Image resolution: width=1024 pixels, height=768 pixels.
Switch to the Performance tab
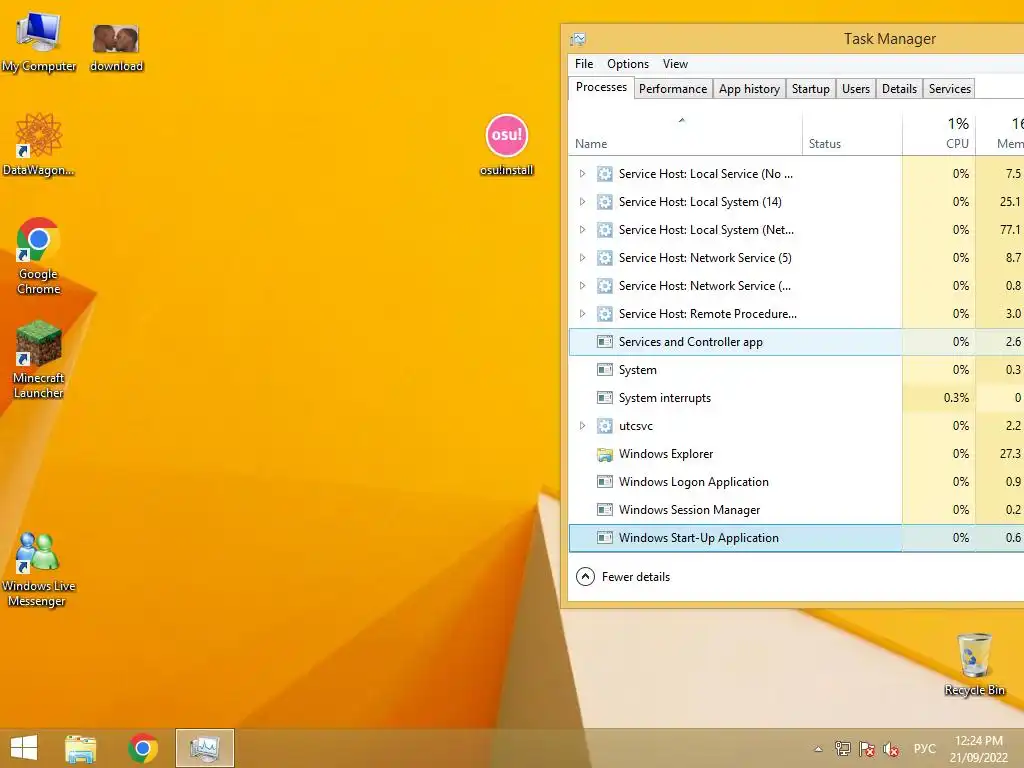point(673,89)
